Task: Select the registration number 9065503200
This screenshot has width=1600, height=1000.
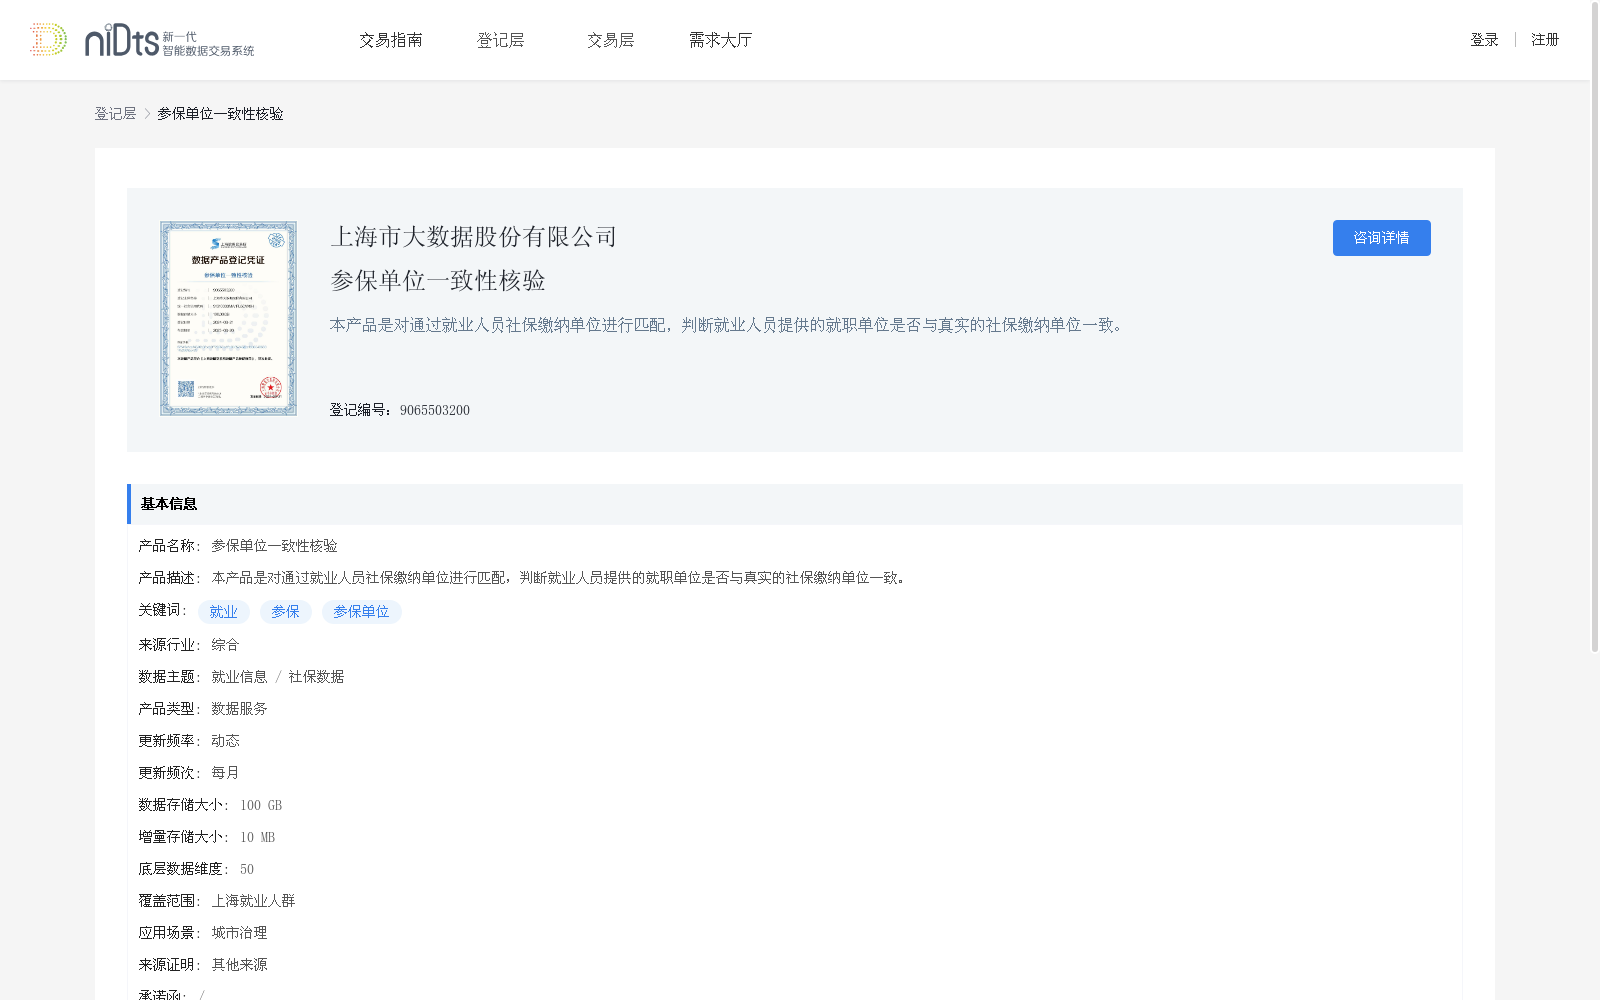Action: [435, 410]
